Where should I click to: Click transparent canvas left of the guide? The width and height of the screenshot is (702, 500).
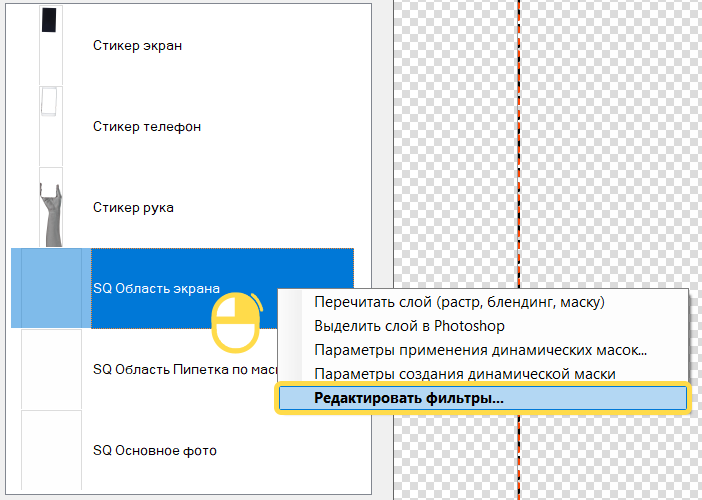(450, 150)
